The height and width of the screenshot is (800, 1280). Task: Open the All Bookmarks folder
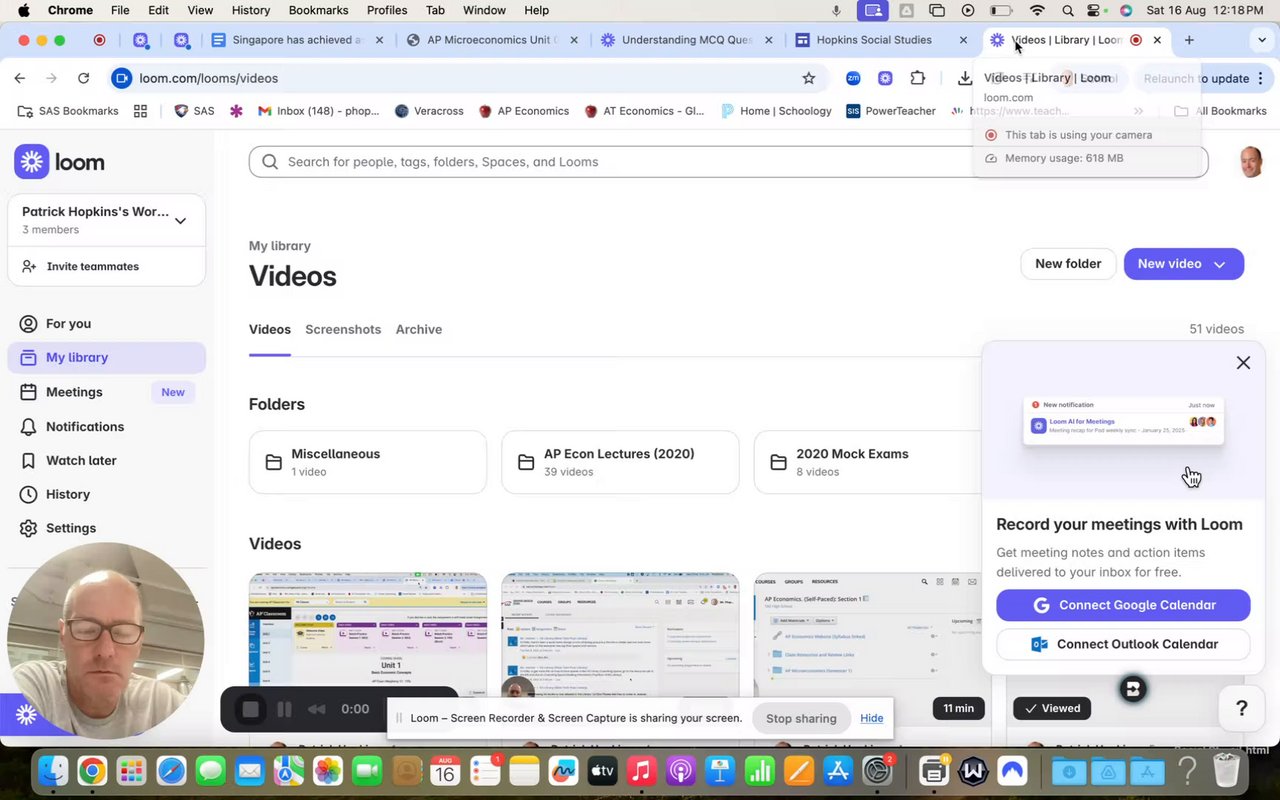click(1220, 111)
